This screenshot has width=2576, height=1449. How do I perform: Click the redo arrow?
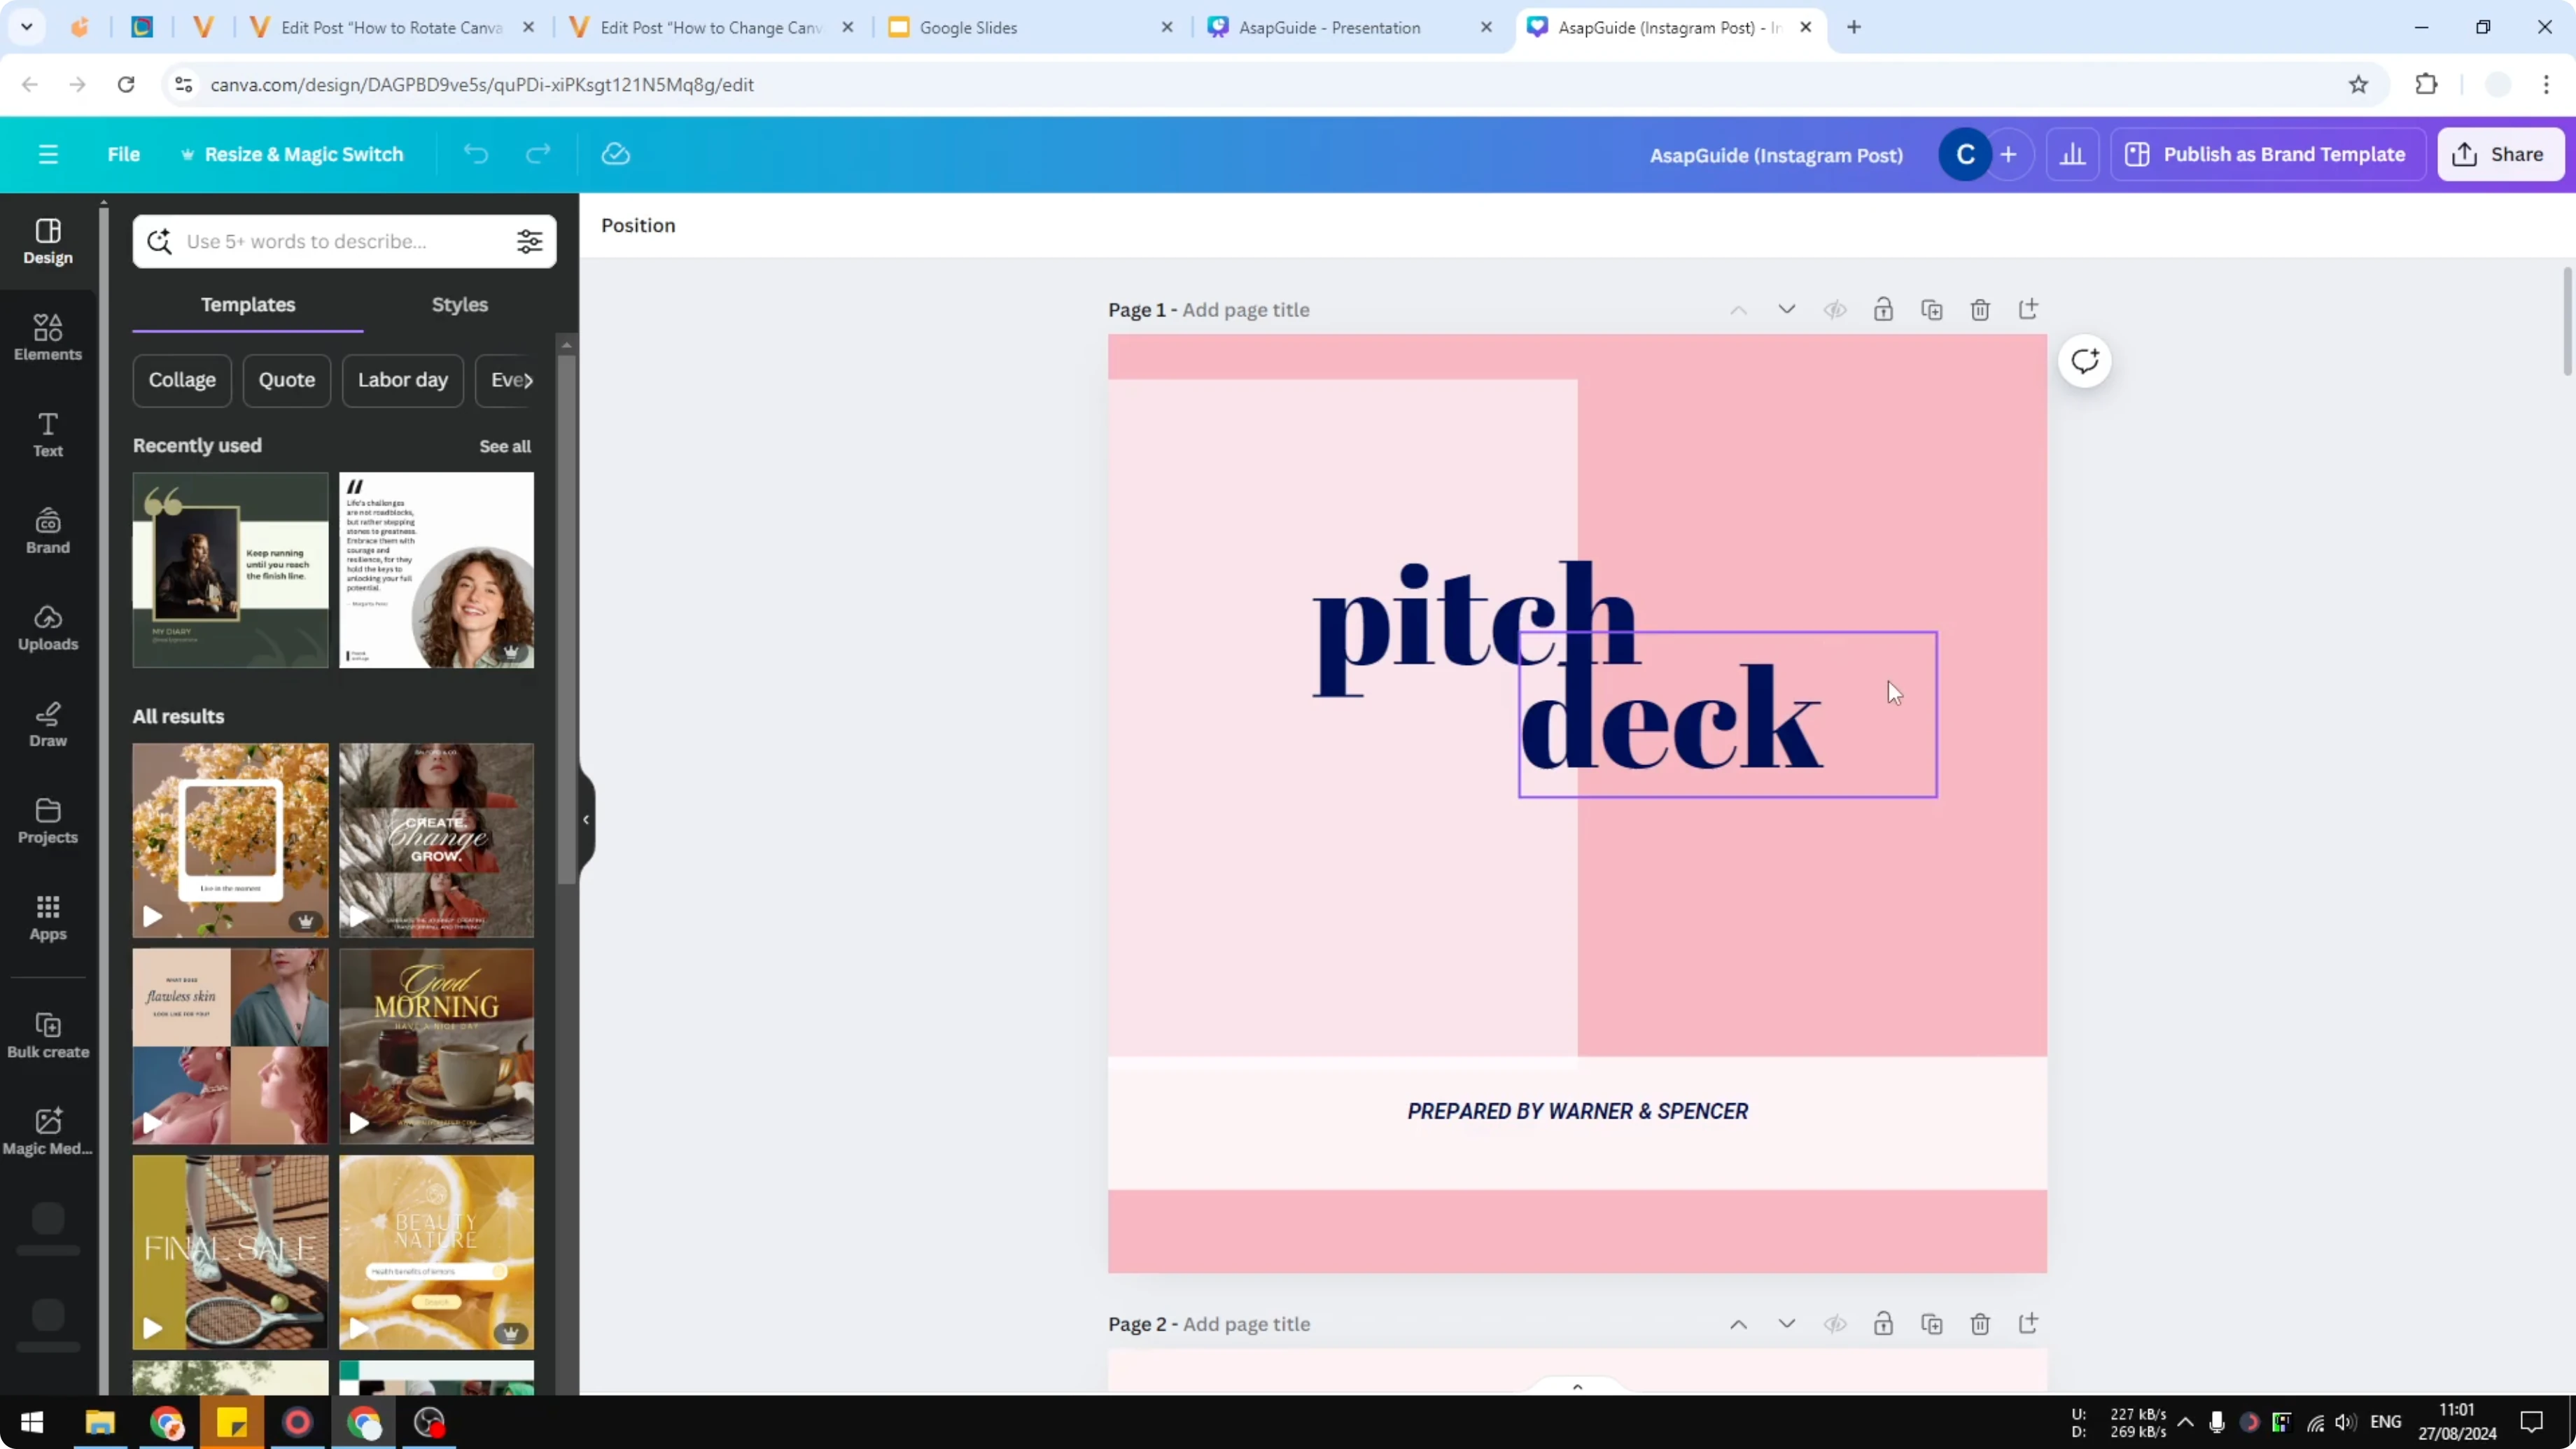(x=538, y=154)
